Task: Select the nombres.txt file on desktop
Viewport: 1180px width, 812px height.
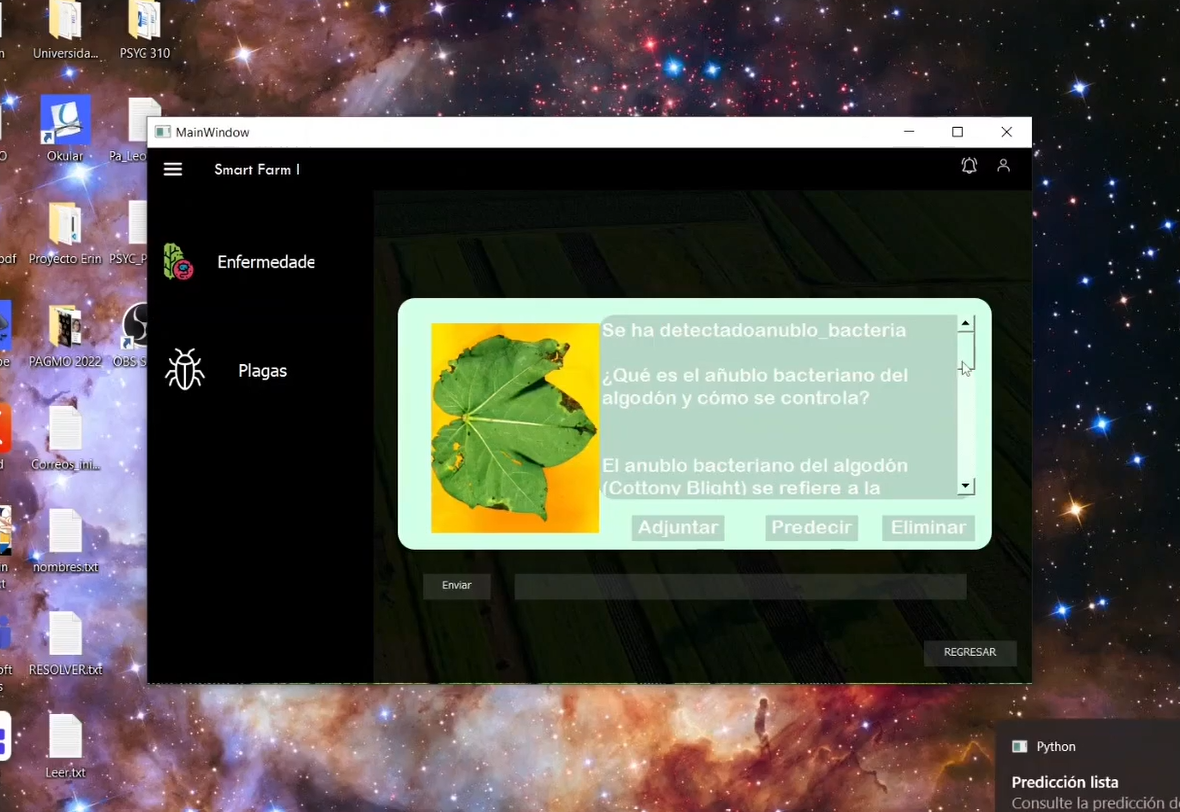Action: (x=65, y=542)
